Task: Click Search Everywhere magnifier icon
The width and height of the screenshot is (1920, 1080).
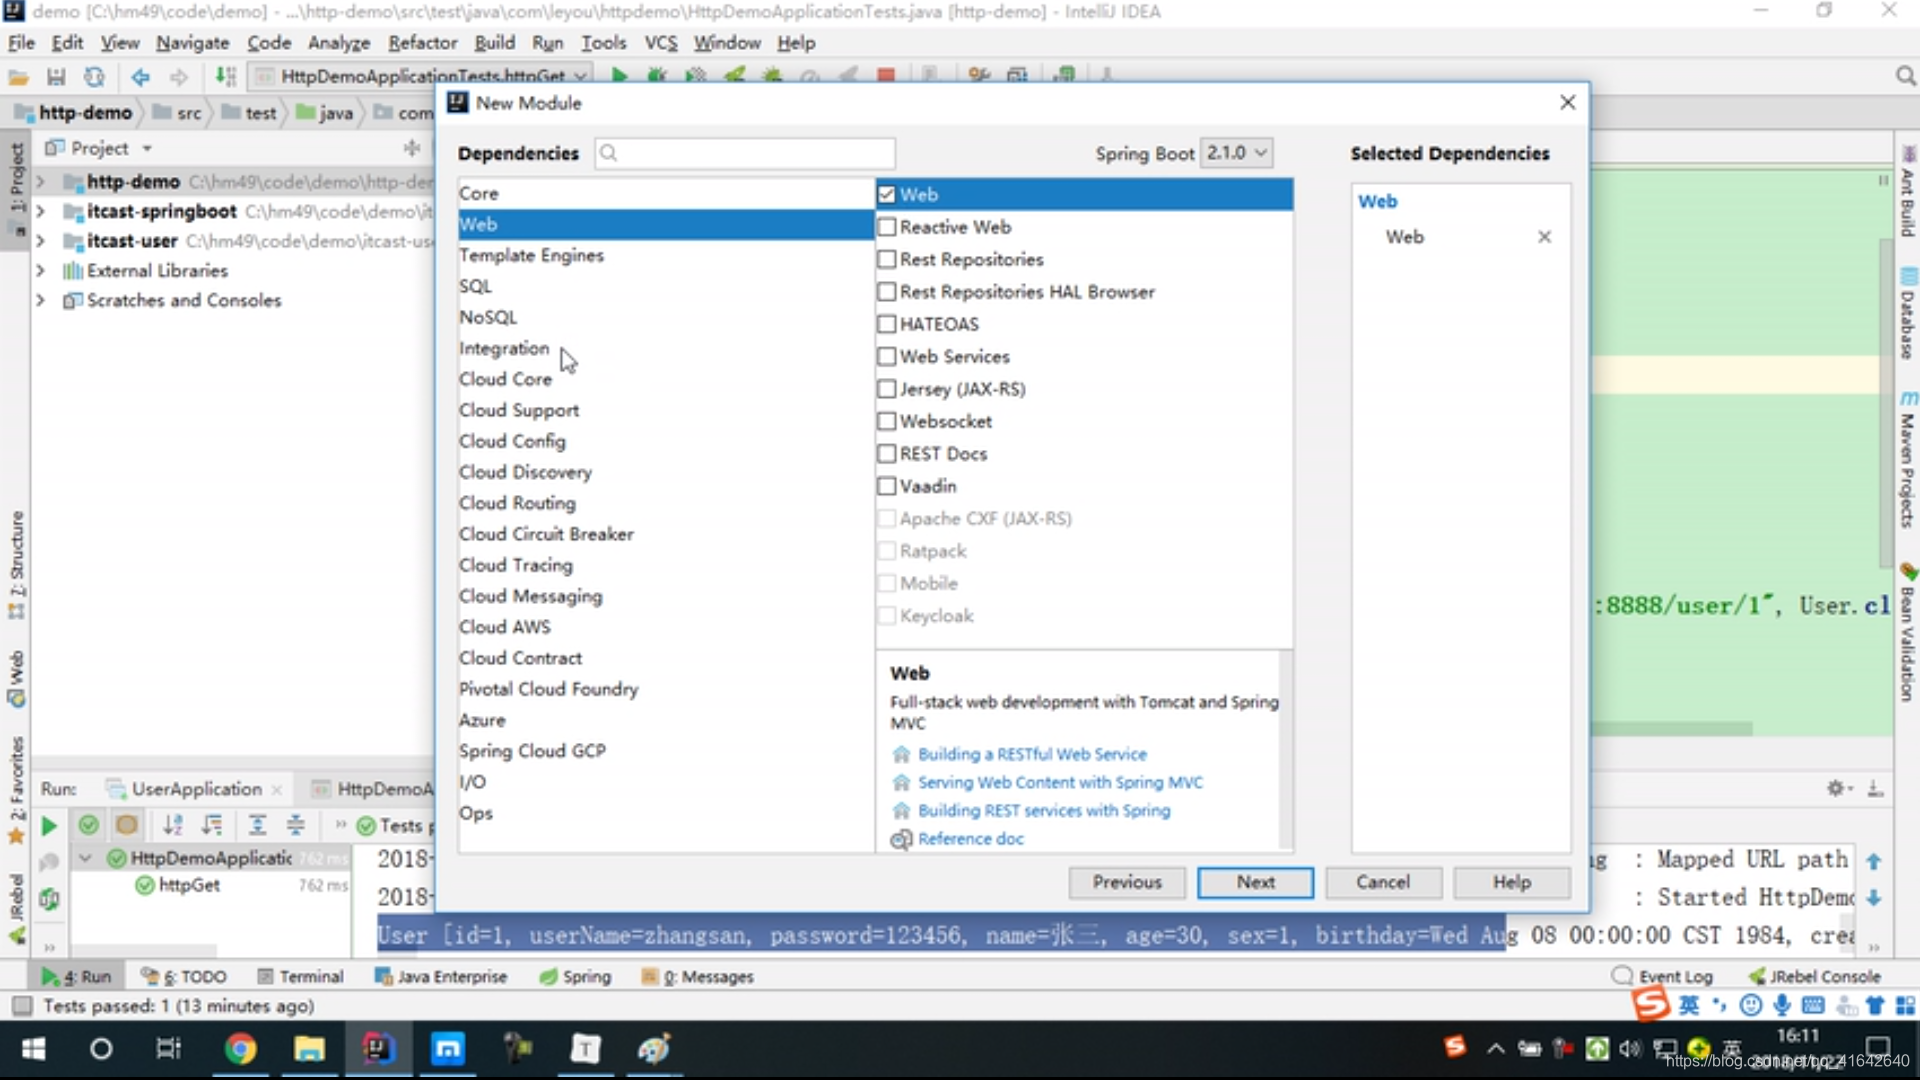Action: point(1905,77)
